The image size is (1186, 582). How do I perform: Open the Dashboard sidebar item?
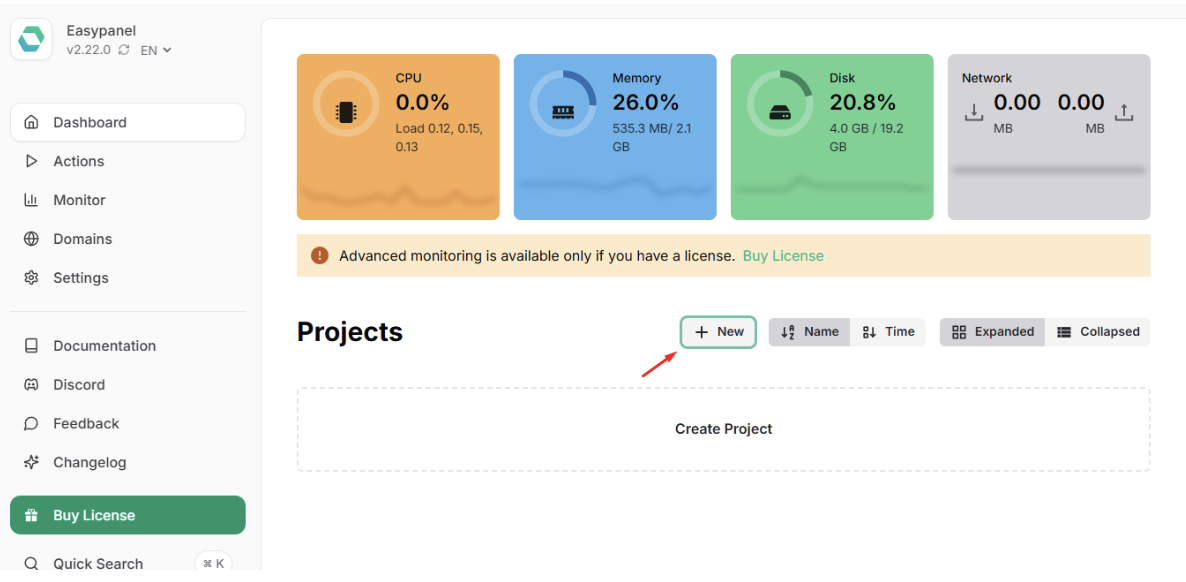(128, 123)
